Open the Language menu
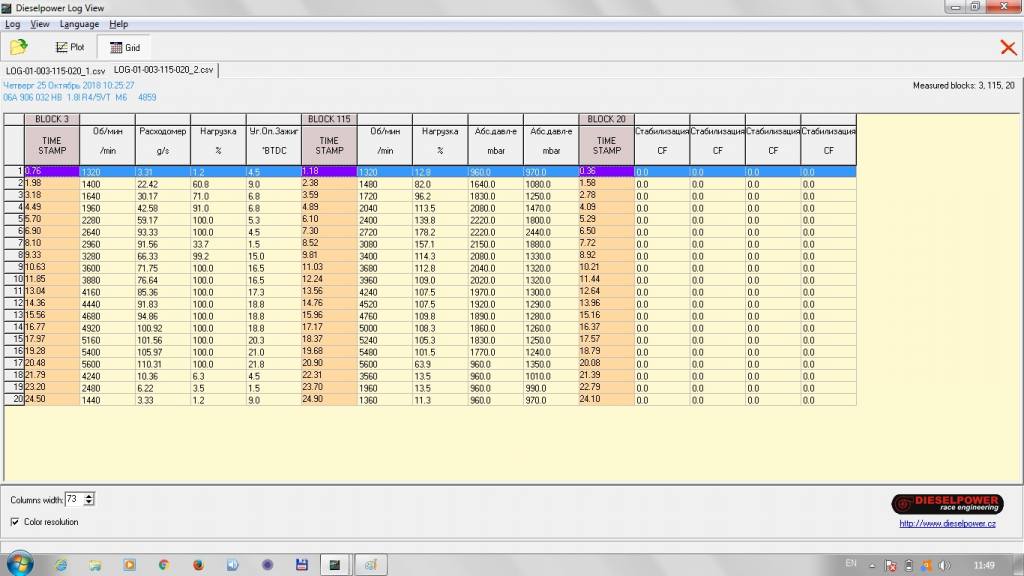 [x=79, y=23]
